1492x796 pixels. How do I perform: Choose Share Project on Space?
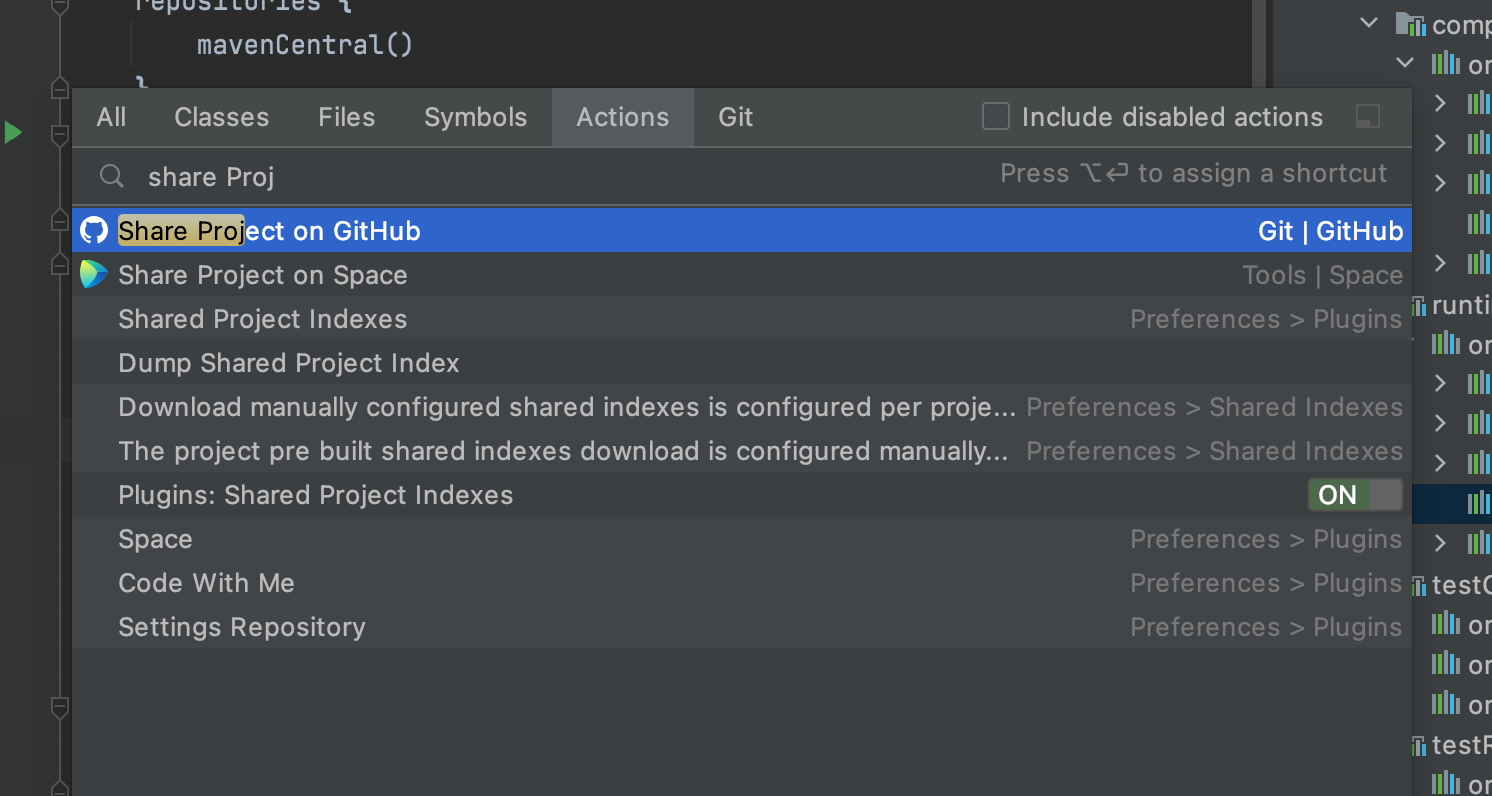coord(263,275)
